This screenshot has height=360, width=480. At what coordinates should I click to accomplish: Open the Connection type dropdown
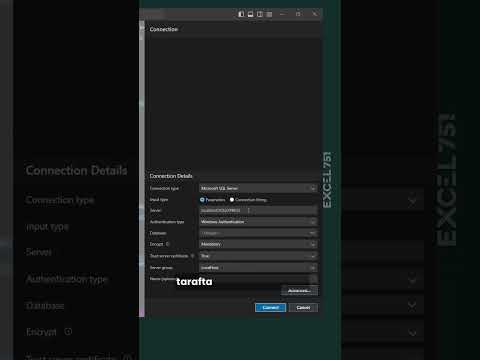tap(258, 188)
